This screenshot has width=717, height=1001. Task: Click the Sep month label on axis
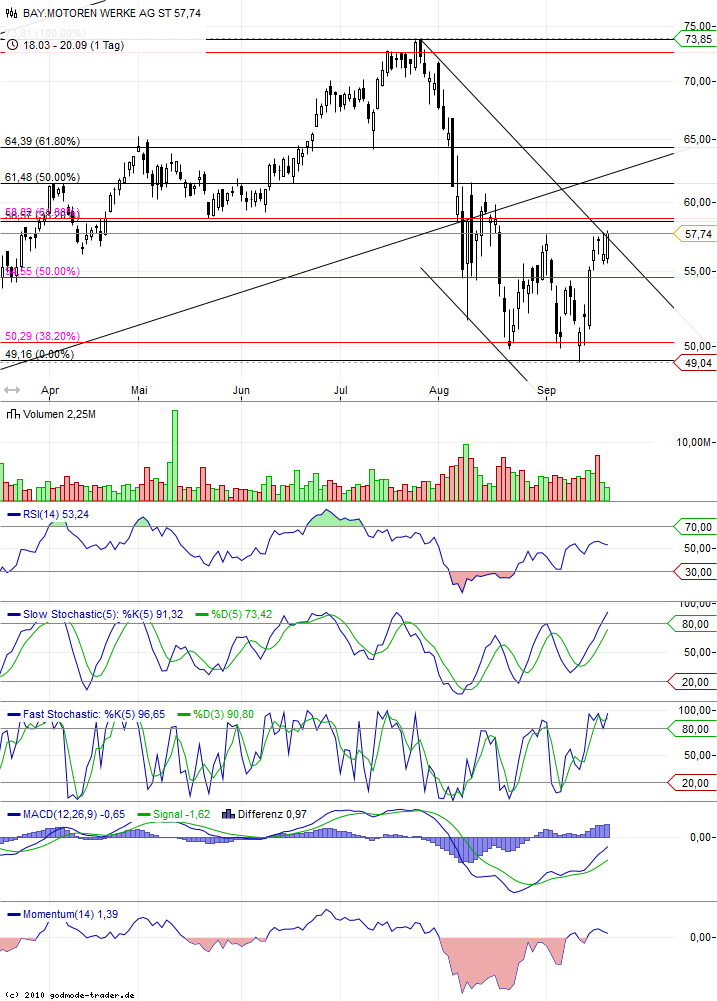tap(547, 390)
